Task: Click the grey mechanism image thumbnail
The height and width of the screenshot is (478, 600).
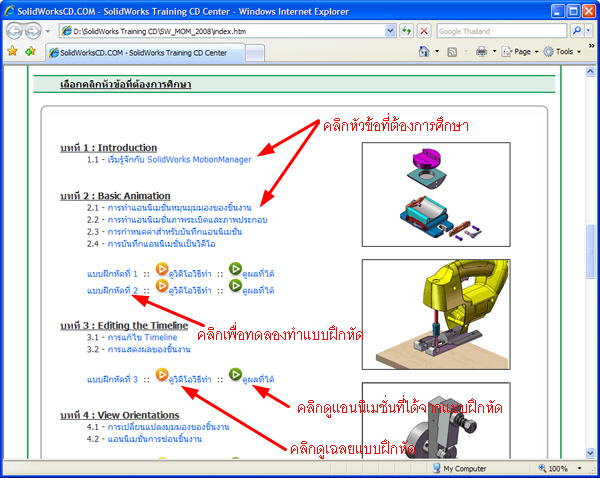Action: tap(436, 420)
